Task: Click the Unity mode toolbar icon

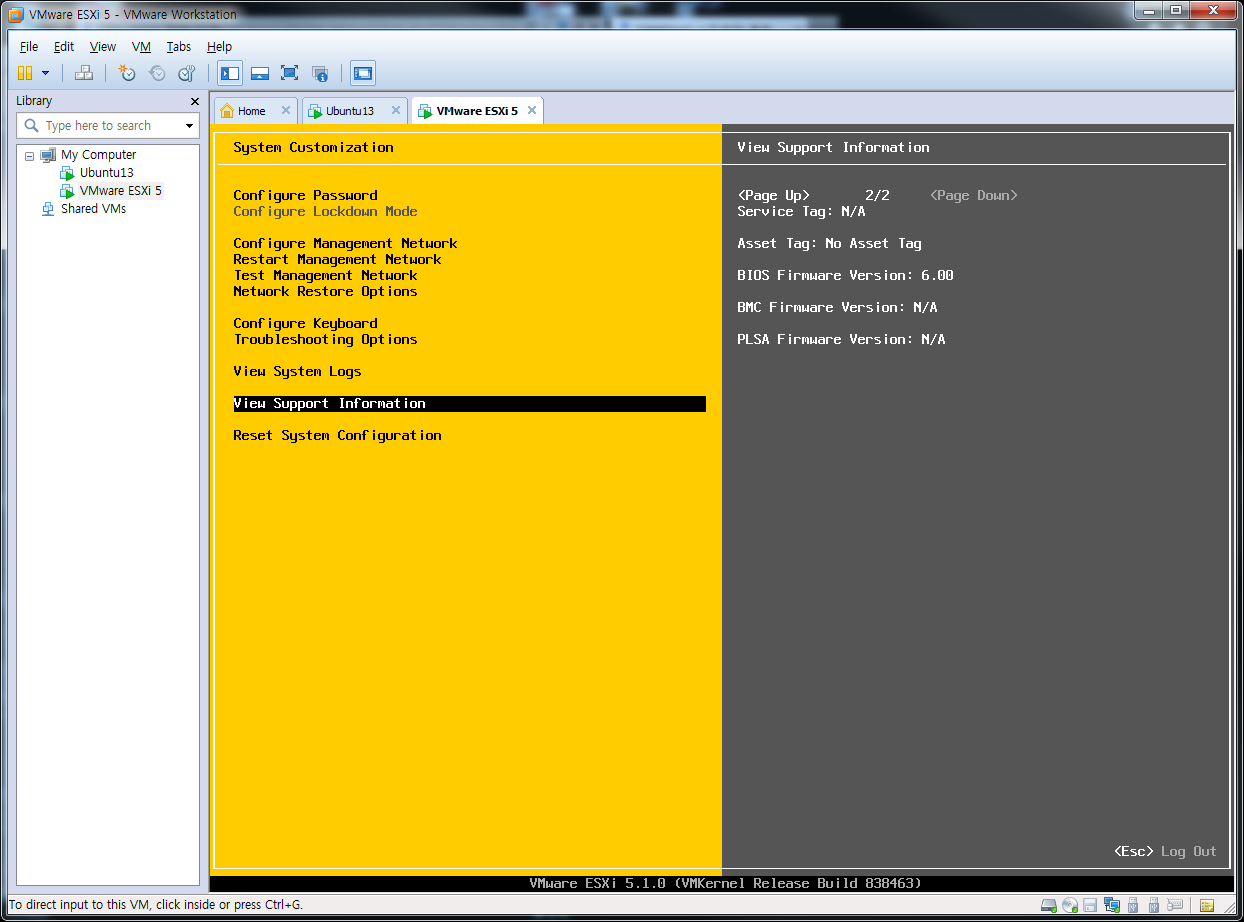Action: tap(320, 73)
